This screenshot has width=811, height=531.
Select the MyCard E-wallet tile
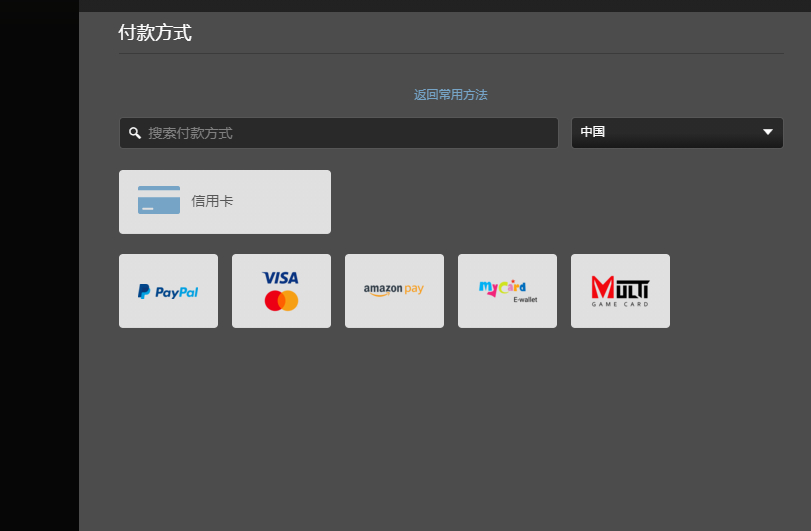[x=507, y=291]
